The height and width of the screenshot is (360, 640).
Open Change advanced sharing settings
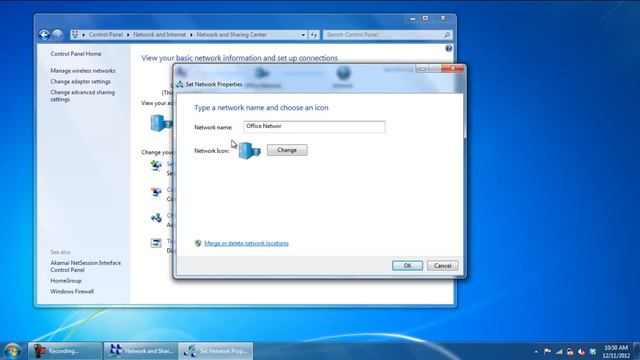click(x=82, y=96)
